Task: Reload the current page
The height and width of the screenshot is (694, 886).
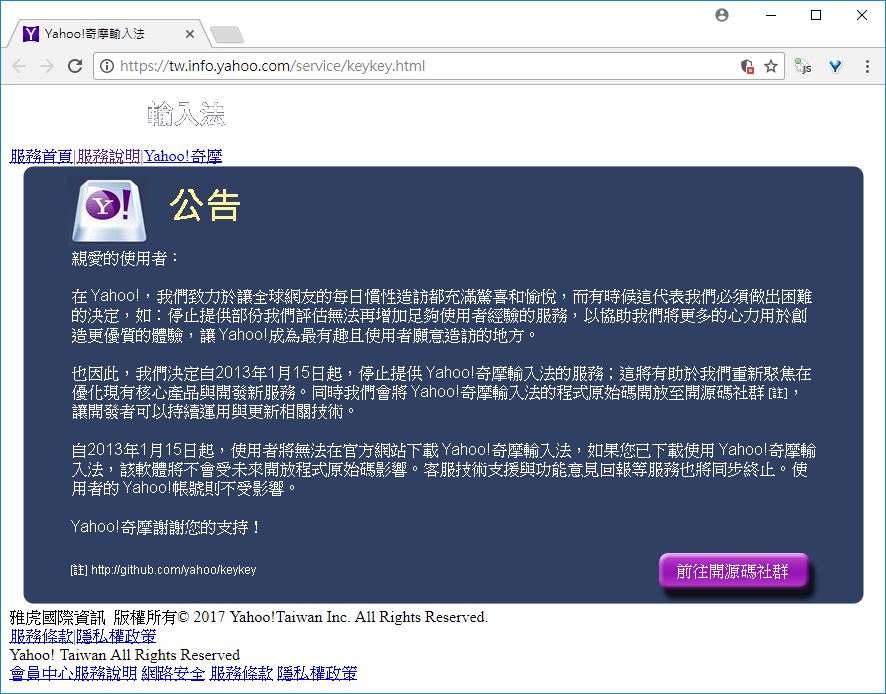Action: pyautogui.click(x=74, y=66)
